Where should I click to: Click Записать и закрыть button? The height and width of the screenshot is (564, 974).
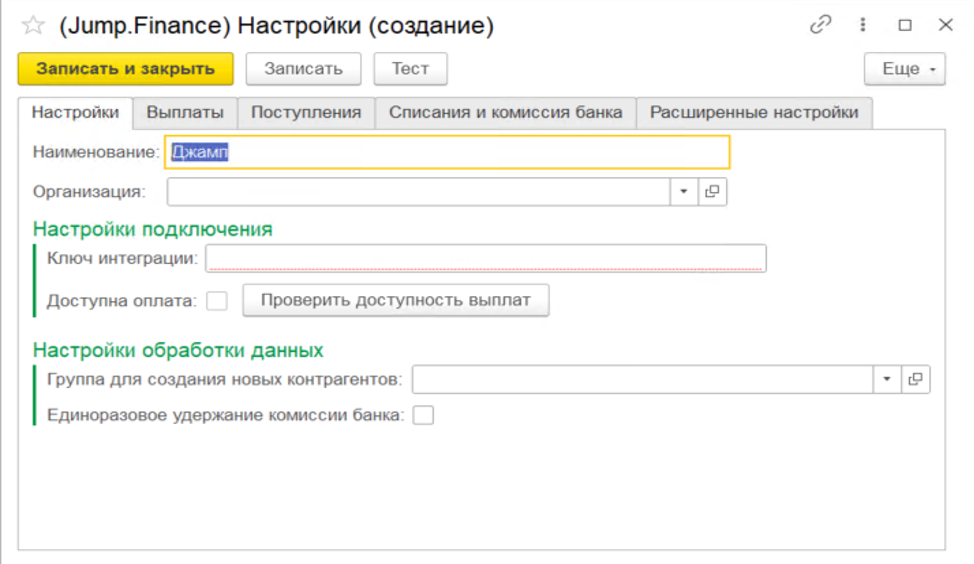coord(125,69)
